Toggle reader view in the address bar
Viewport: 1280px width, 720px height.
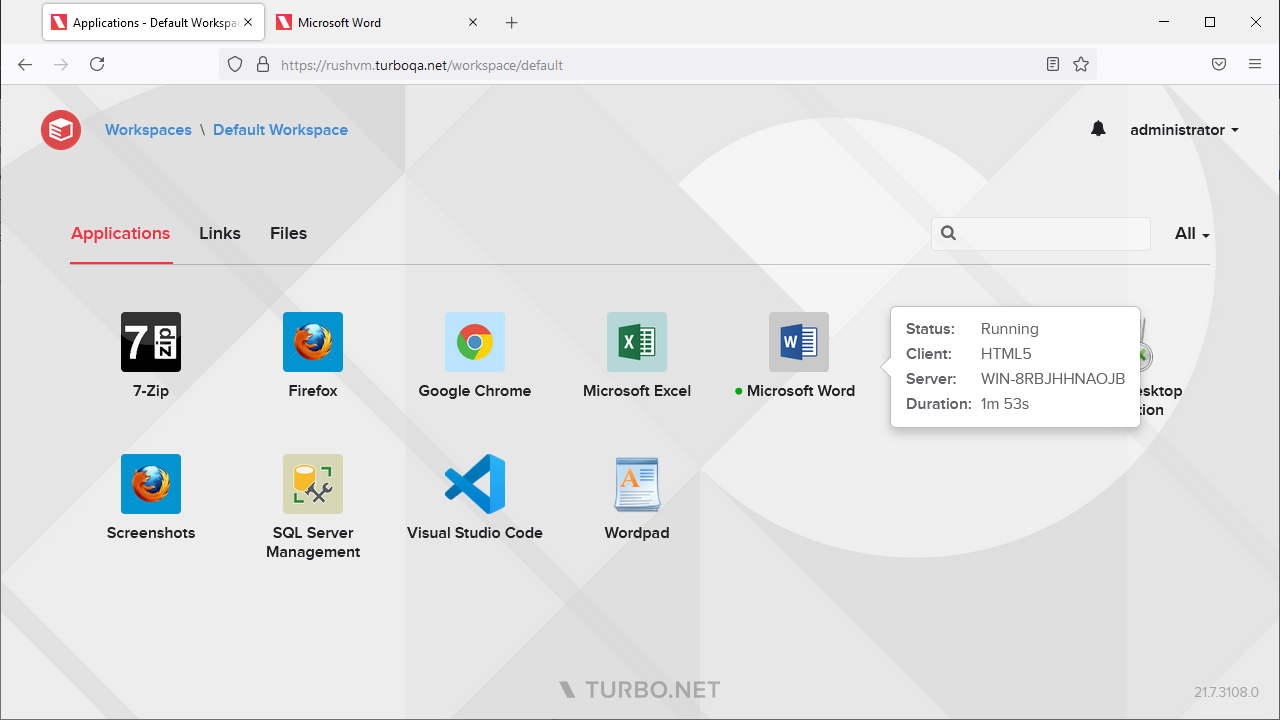click(x=1052, y=64)
